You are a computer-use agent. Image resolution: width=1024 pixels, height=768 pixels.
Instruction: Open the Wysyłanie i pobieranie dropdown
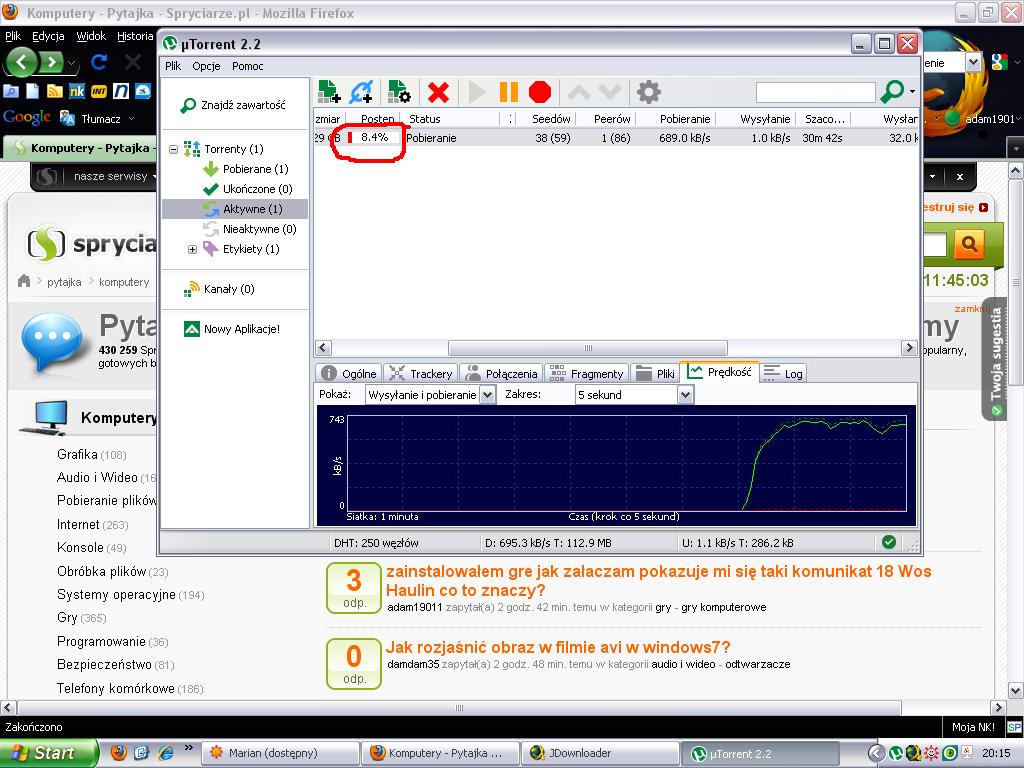click(487, 394)
